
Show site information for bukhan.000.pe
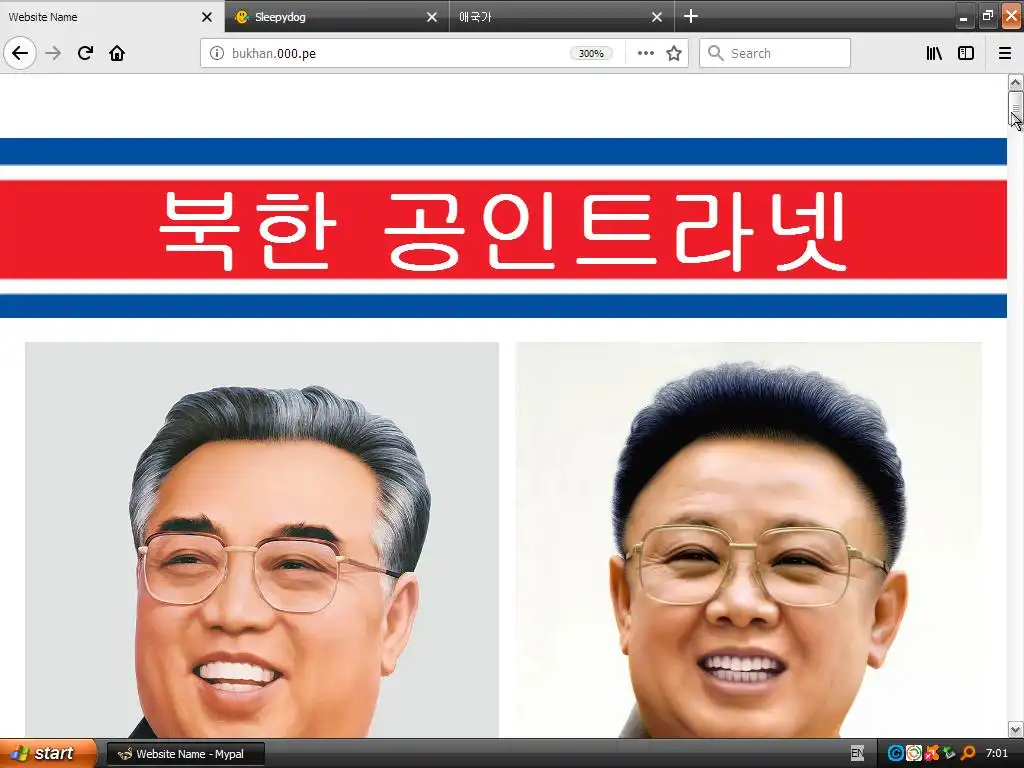[x=216, y=53]
